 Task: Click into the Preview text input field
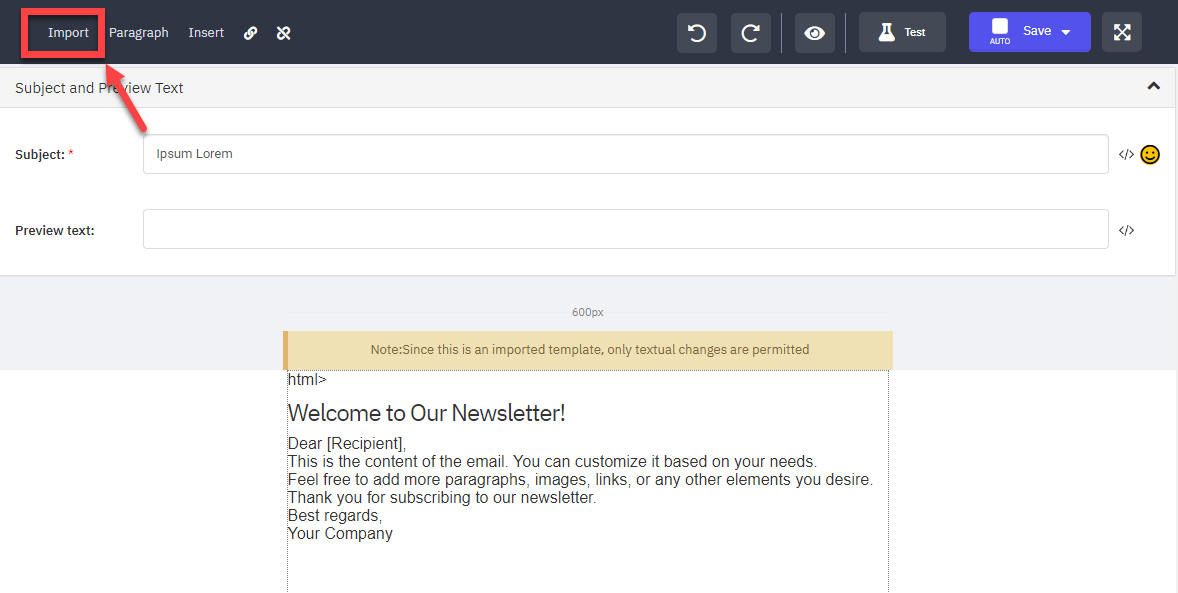[625, 229]
